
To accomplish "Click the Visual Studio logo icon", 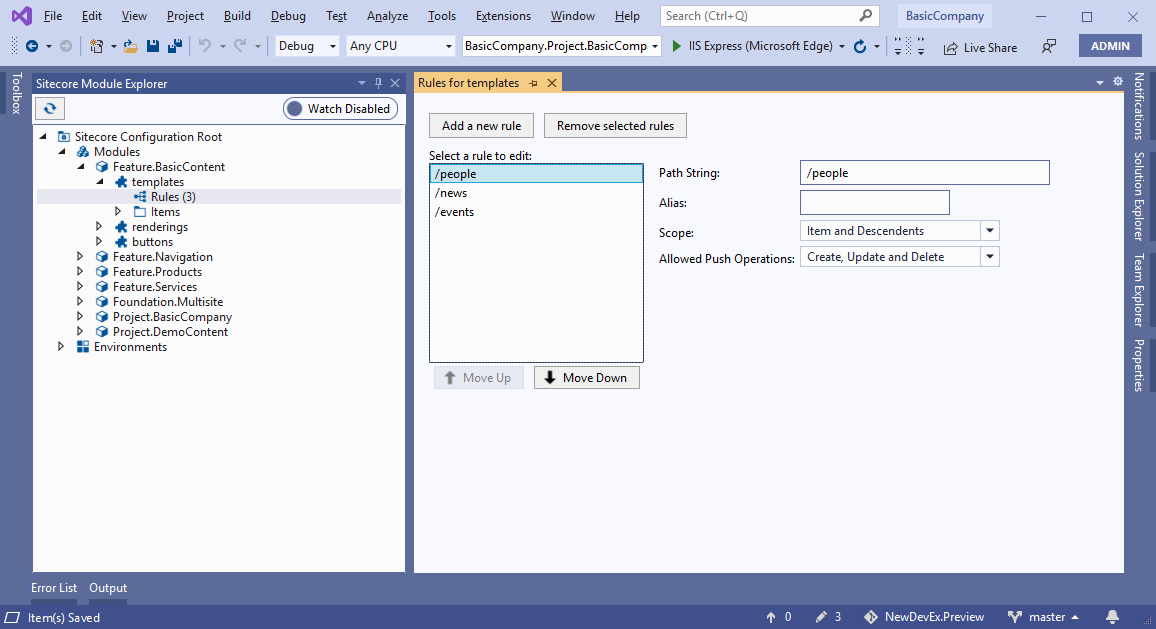I will coord(21,15).
